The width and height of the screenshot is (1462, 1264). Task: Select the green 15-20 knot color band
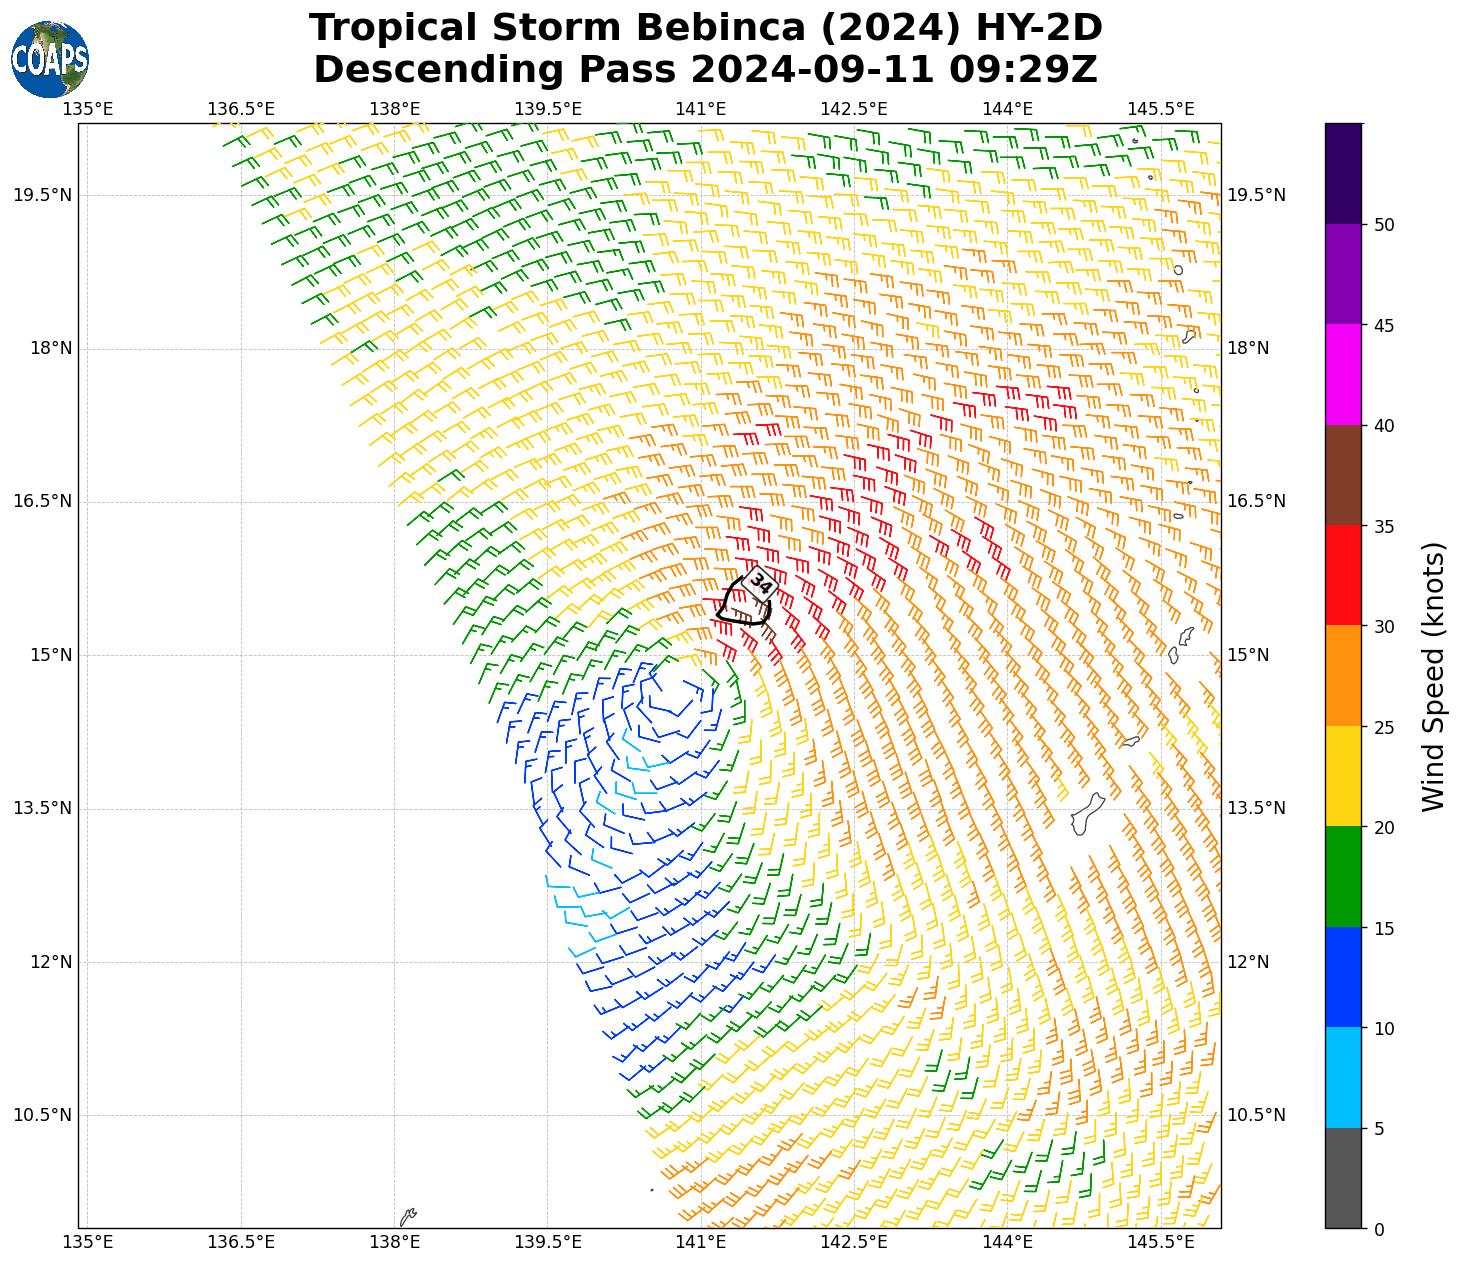pyautogui.click(x=1343, y=876)
